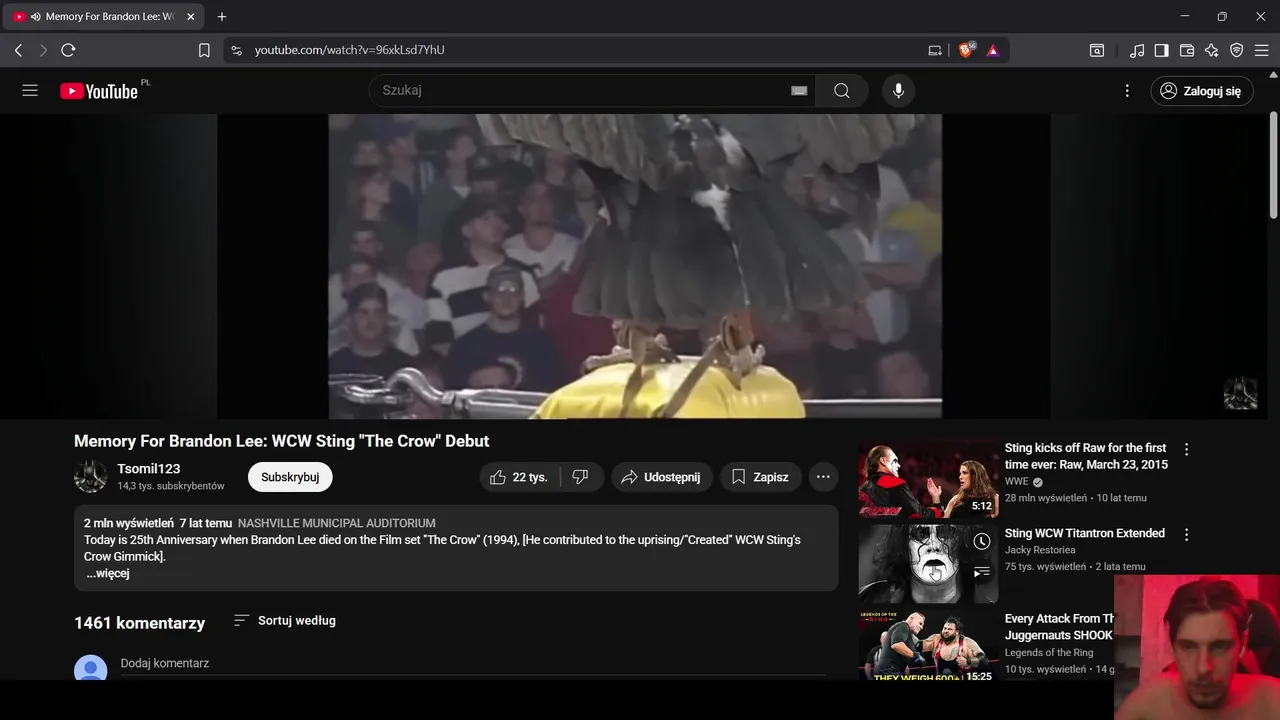
Task: Click the Zapisz save button
Action: pyautogui.click(x=760, y=477)
